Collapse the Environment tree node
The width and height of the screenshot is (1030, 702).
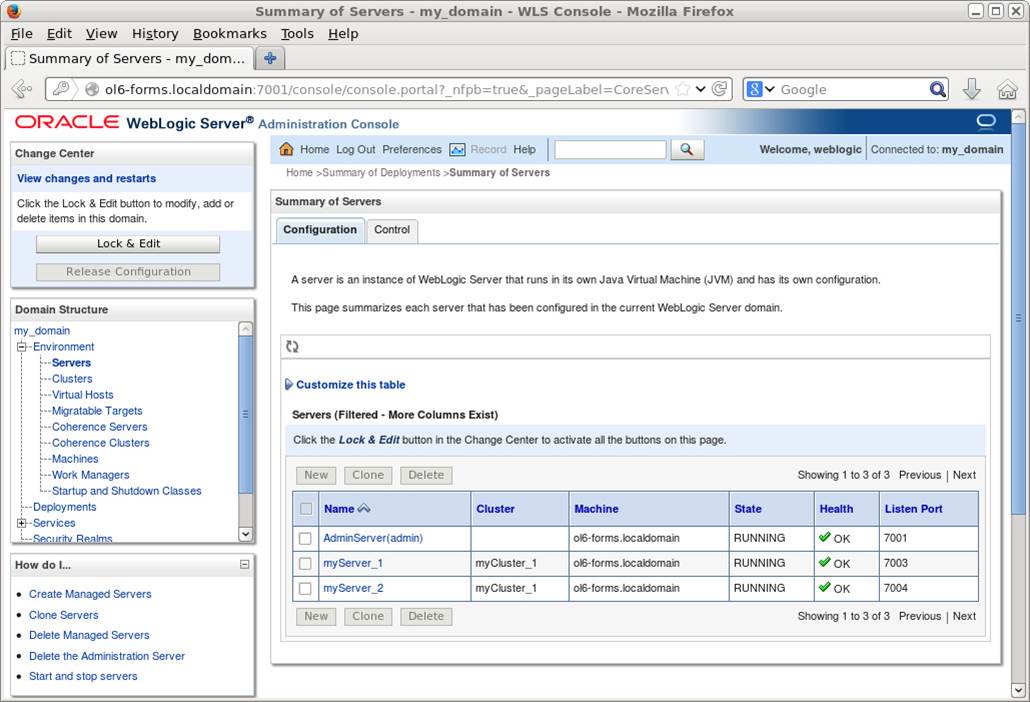pos(23,346)
